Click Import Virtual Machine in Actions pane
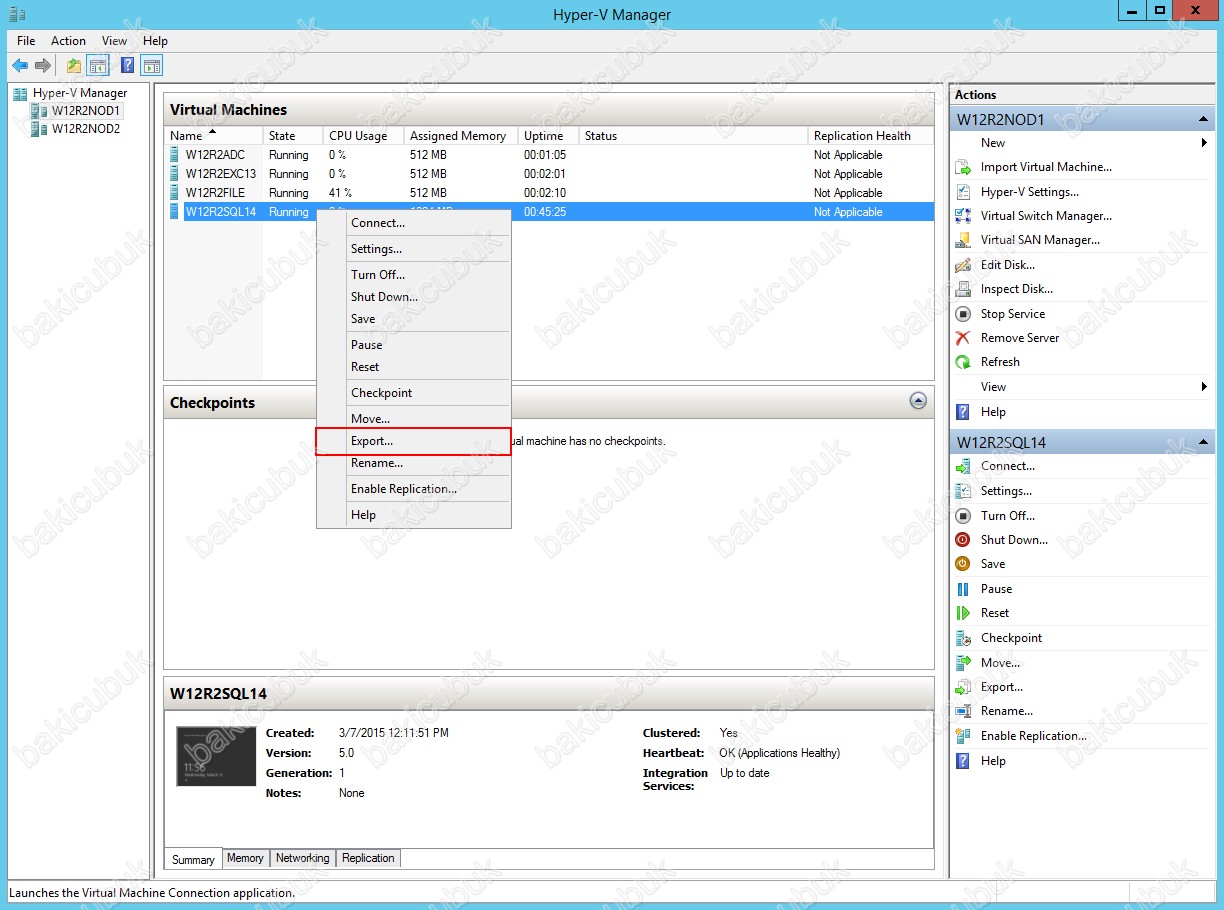The image size is (1224, 910). pyautogui.click(x=1046, y=167)
